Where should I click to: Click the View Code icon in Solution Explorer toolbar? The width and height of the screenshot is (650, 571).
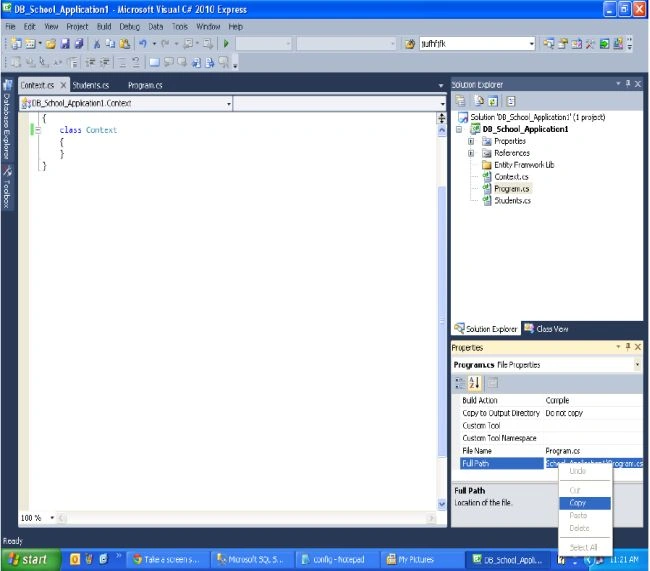[511, 101]
